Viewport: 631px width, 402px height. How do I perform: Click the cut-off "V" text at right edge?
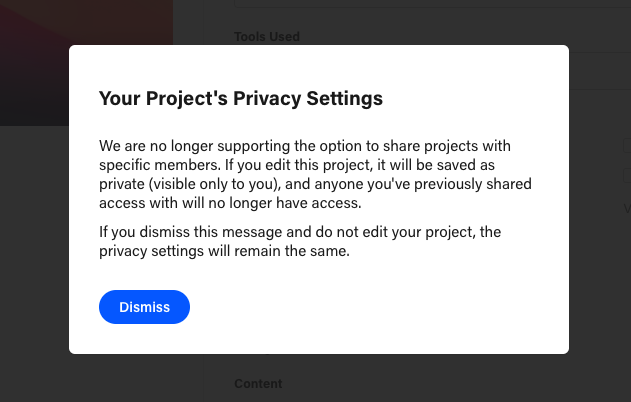coord(627,209)
